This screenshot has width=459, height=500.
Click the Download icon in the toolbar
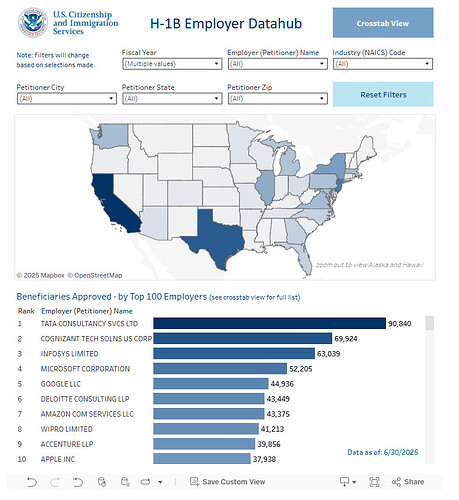coord(345,482)
